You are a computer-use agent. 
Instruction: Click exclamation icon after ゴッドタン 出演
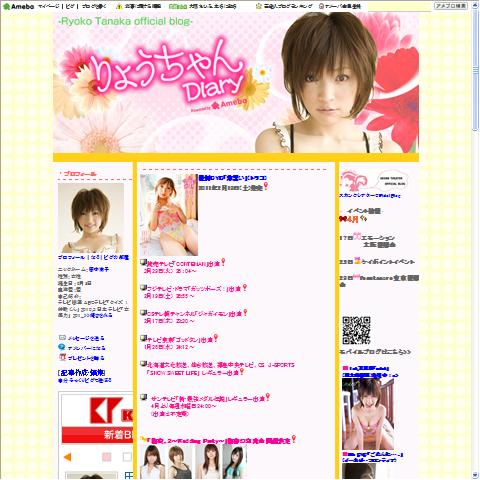tap(216, 338)
